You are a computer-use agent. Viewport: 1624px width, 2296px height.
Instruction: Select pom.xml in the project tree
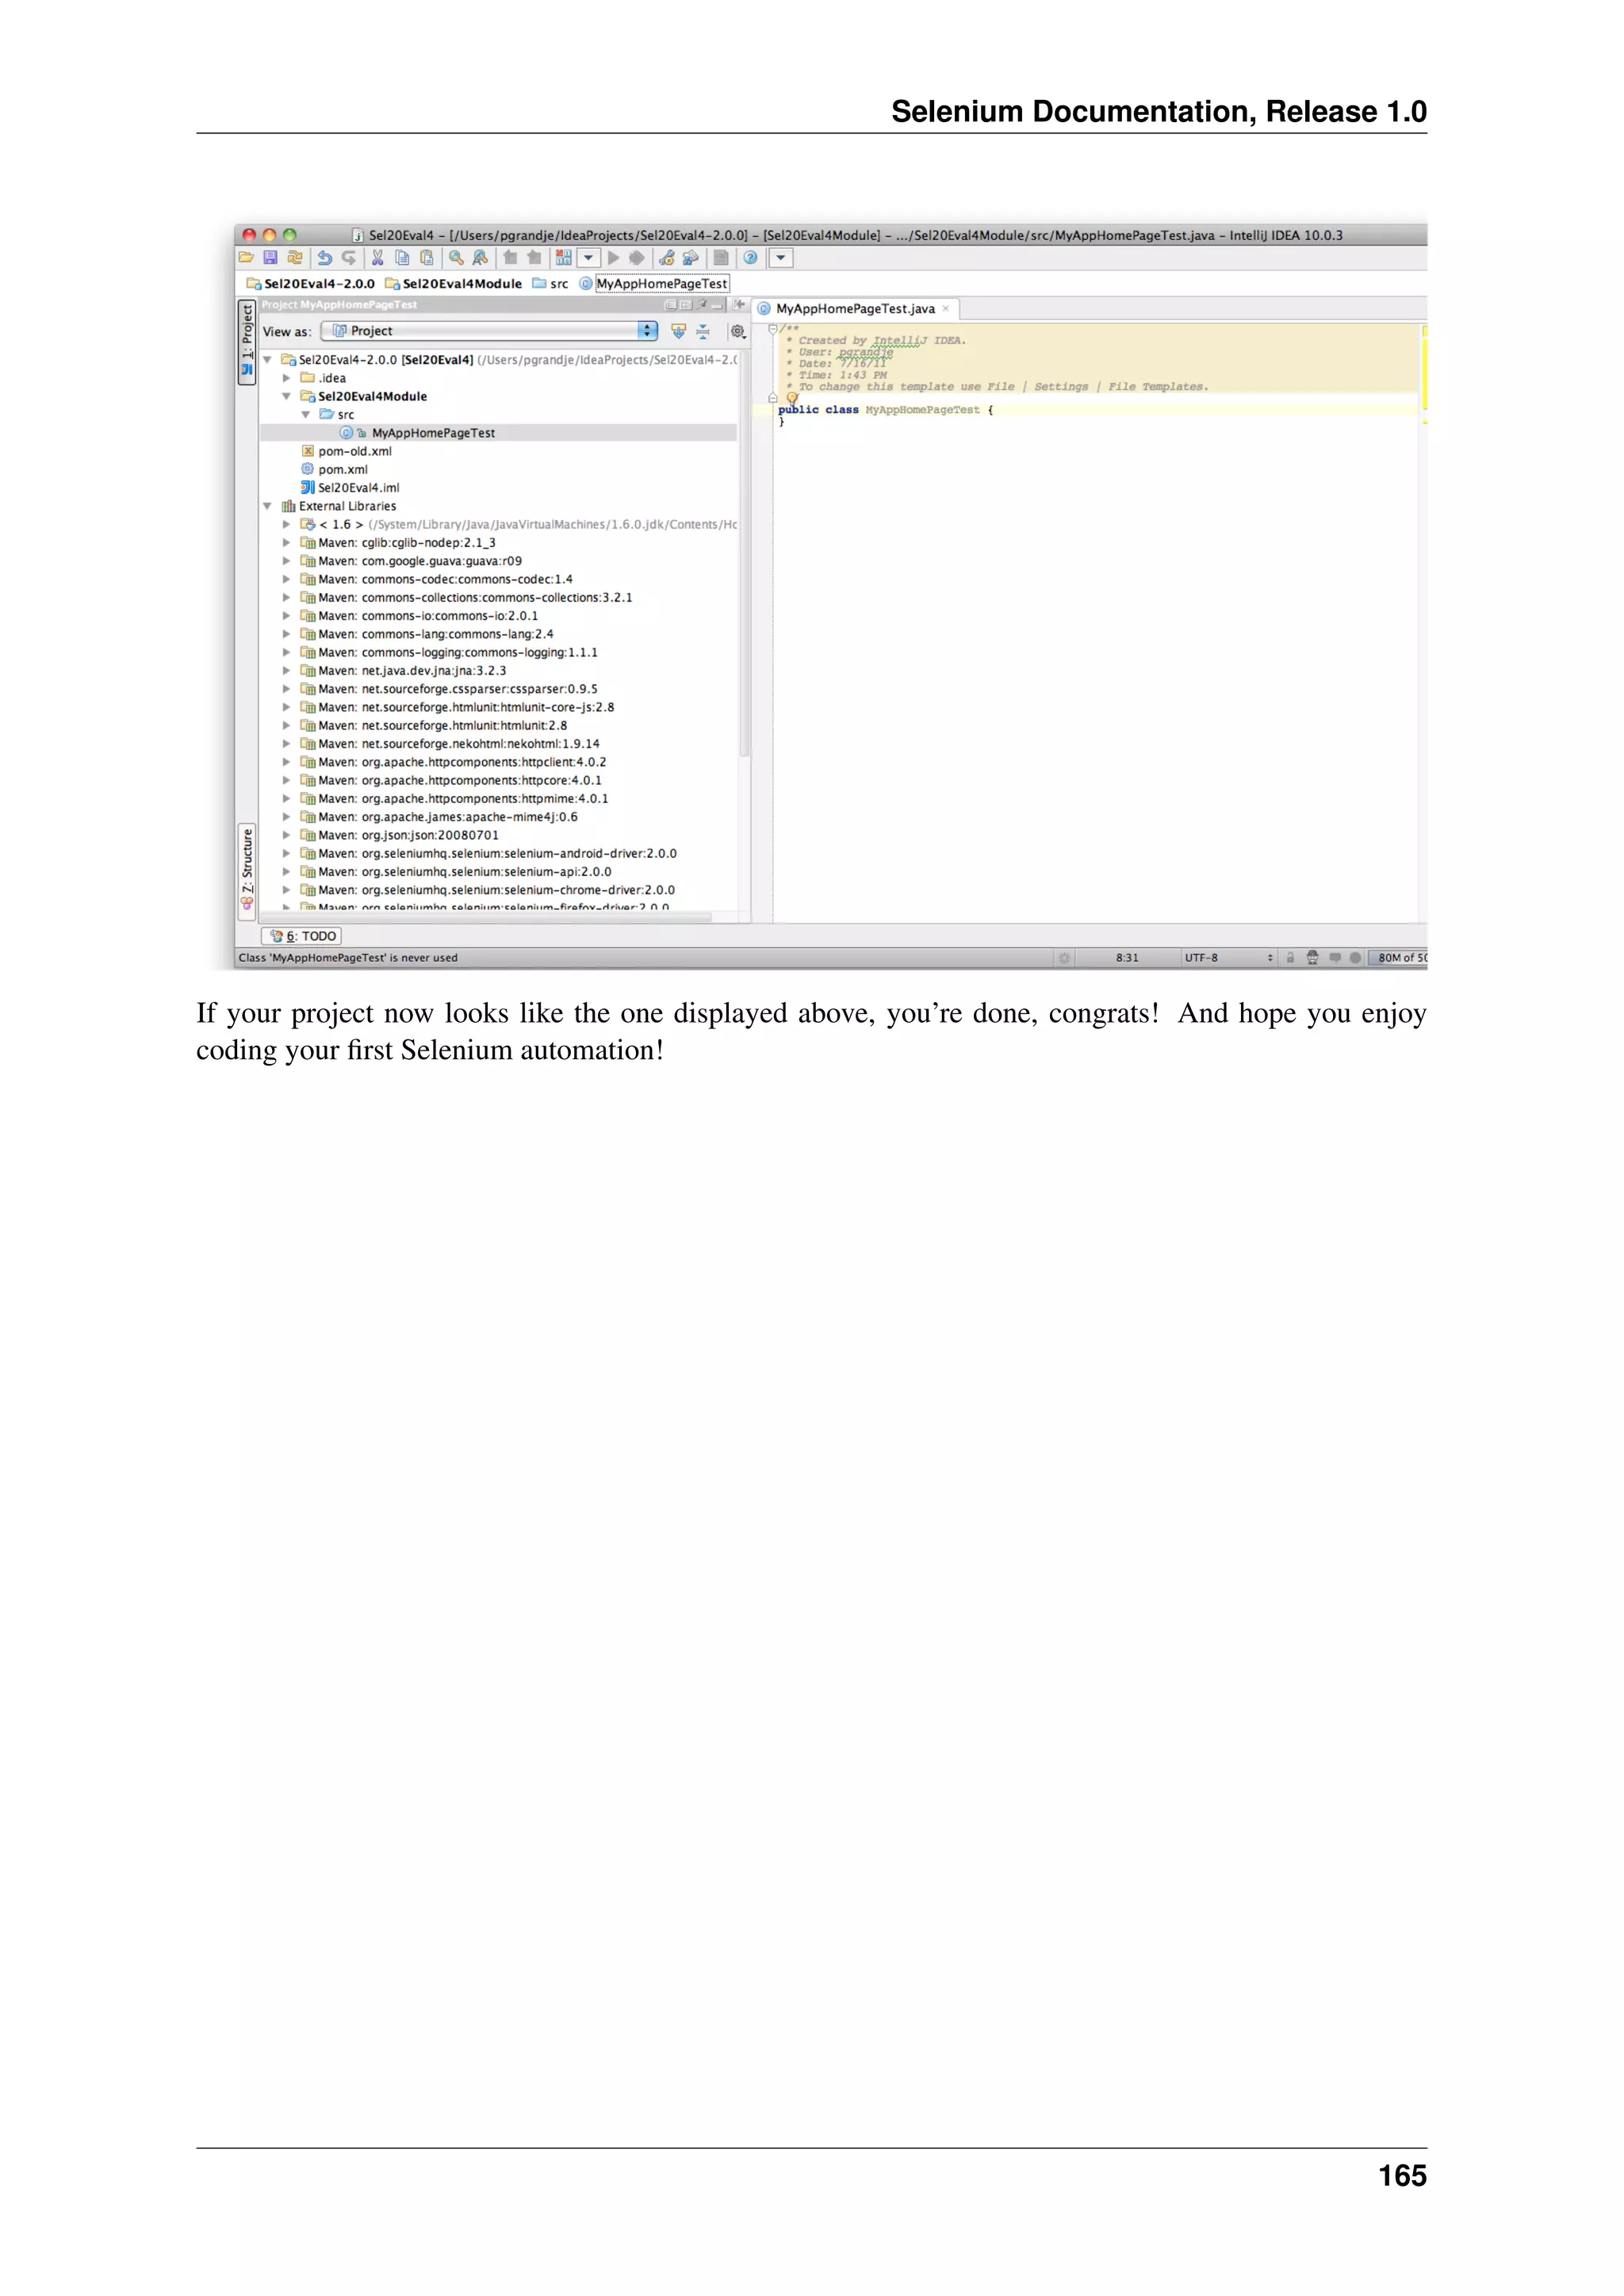(x=335, y=470)
